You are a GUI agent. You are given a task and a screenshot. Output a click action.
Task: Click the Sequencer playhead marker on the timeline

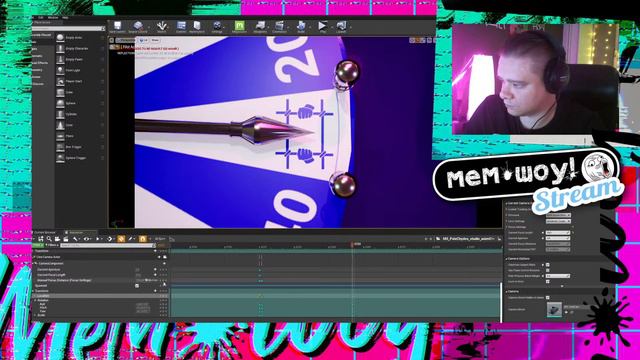353,244
